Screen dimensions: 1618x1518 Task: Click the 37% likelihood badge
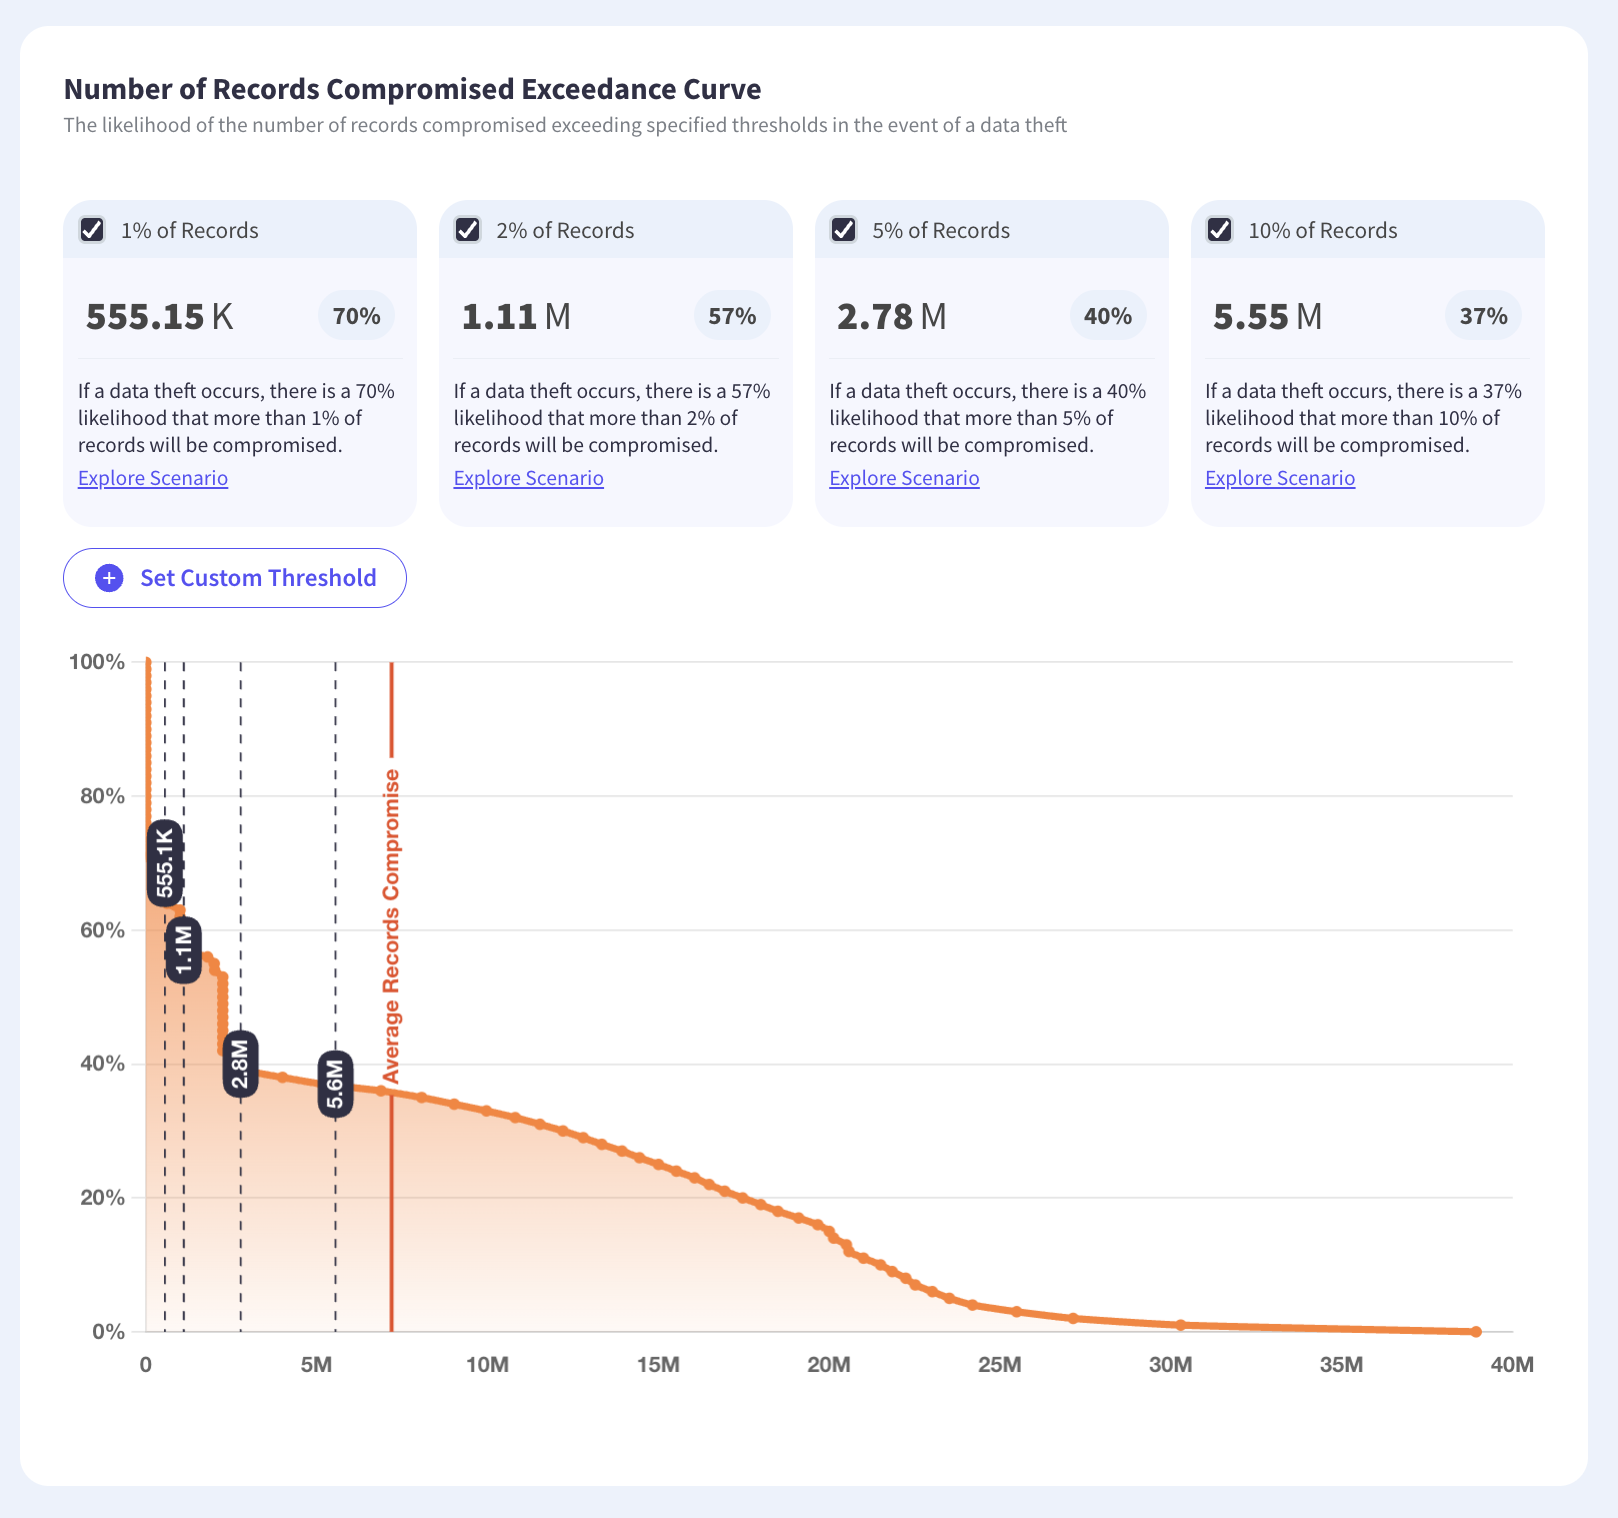coord(1484,316)
